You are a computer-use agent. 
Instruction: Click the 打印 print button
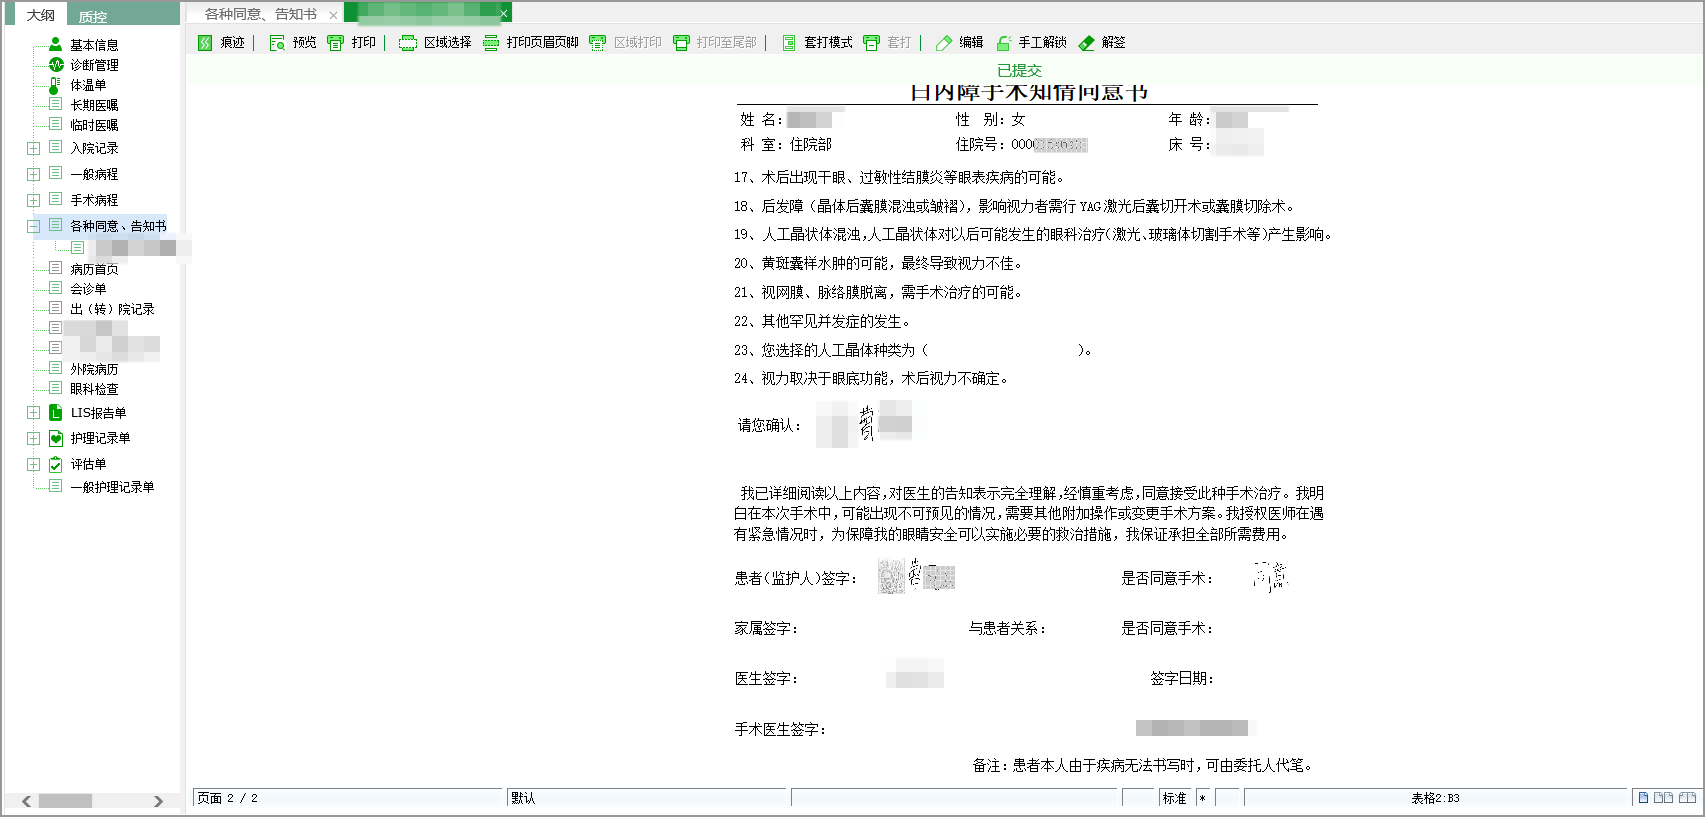coord(351,42)
